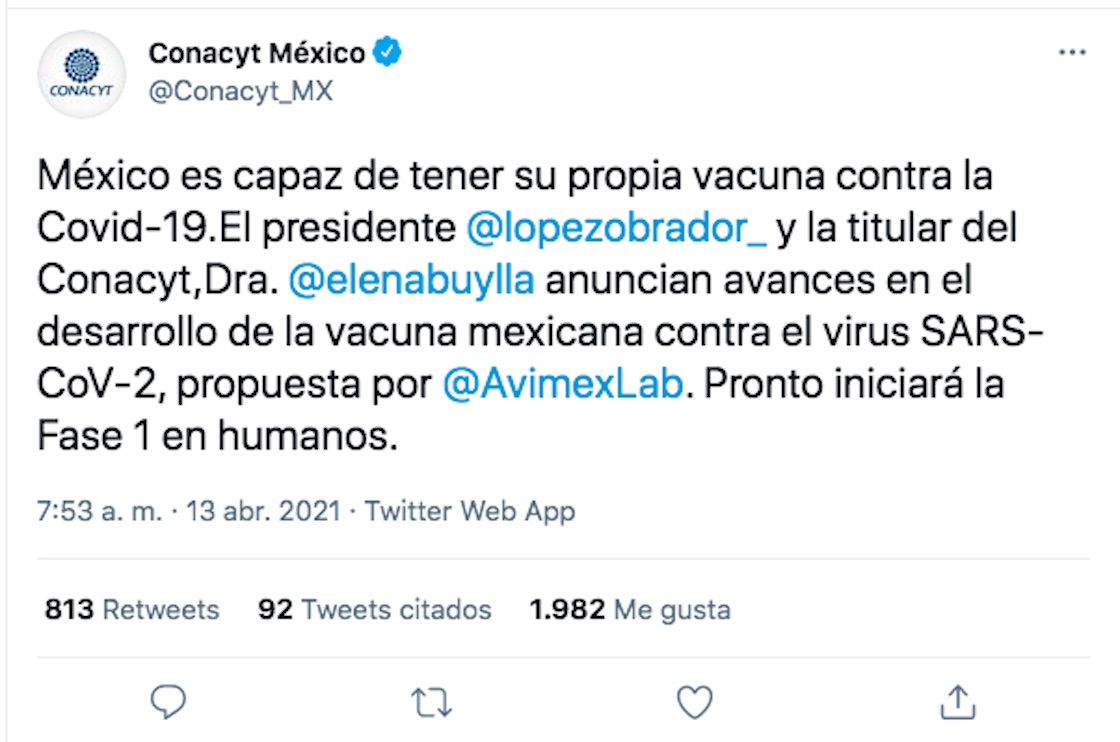Click the Conacyt profile avatar
Screen dimensions: 1120x742
82,75
